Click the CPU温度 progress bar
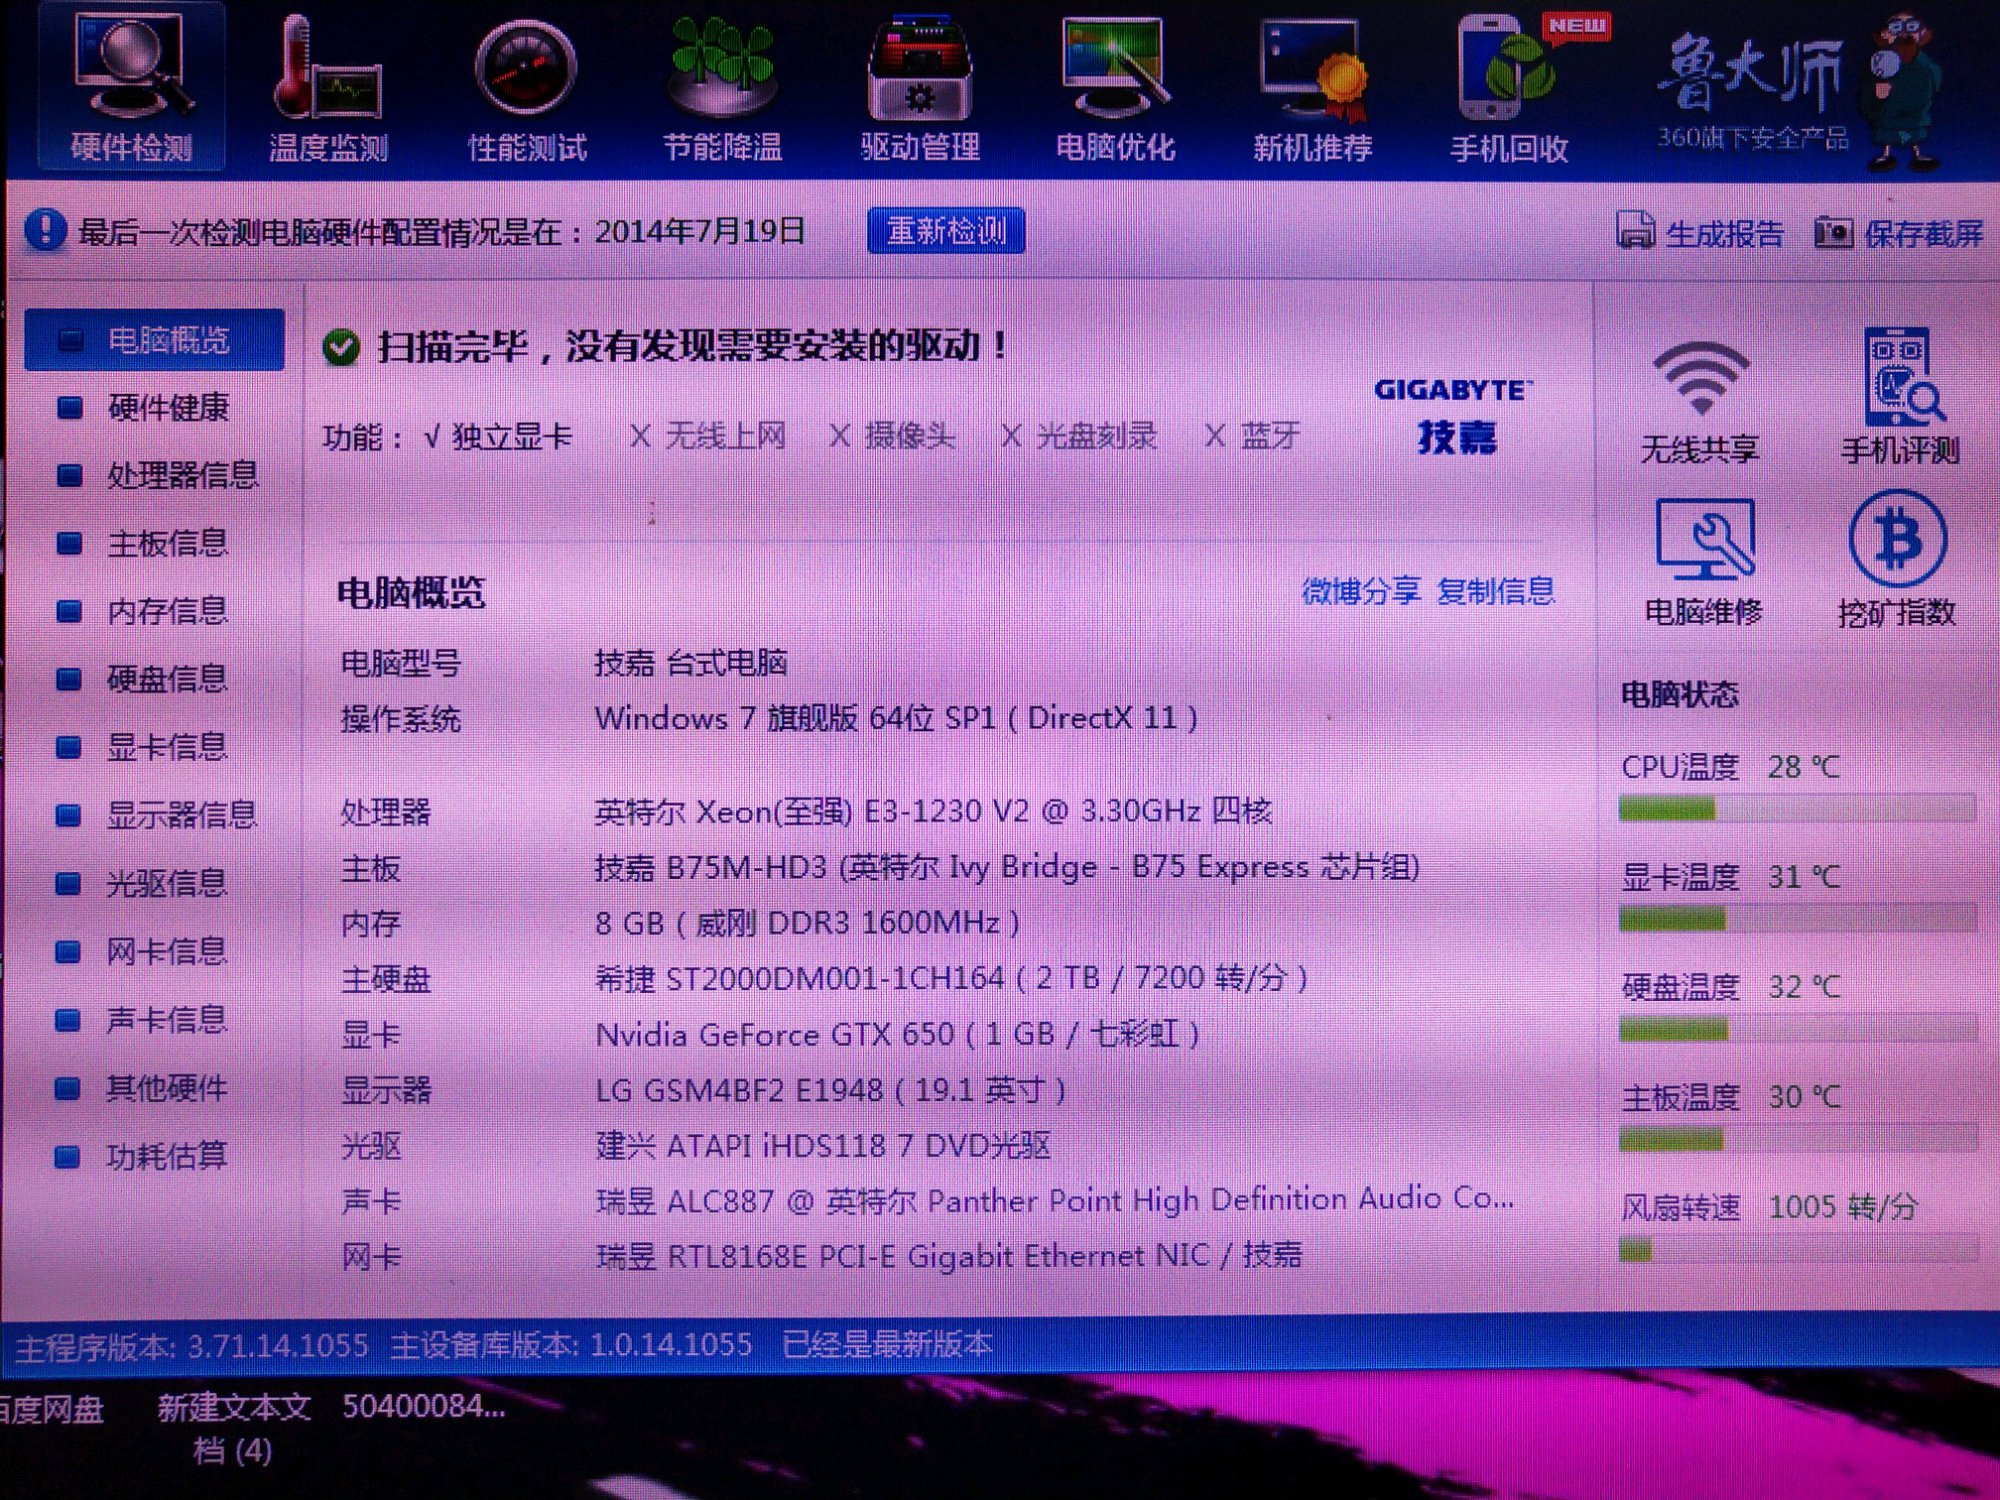2000x1500 pixels. click(1797, 809)
